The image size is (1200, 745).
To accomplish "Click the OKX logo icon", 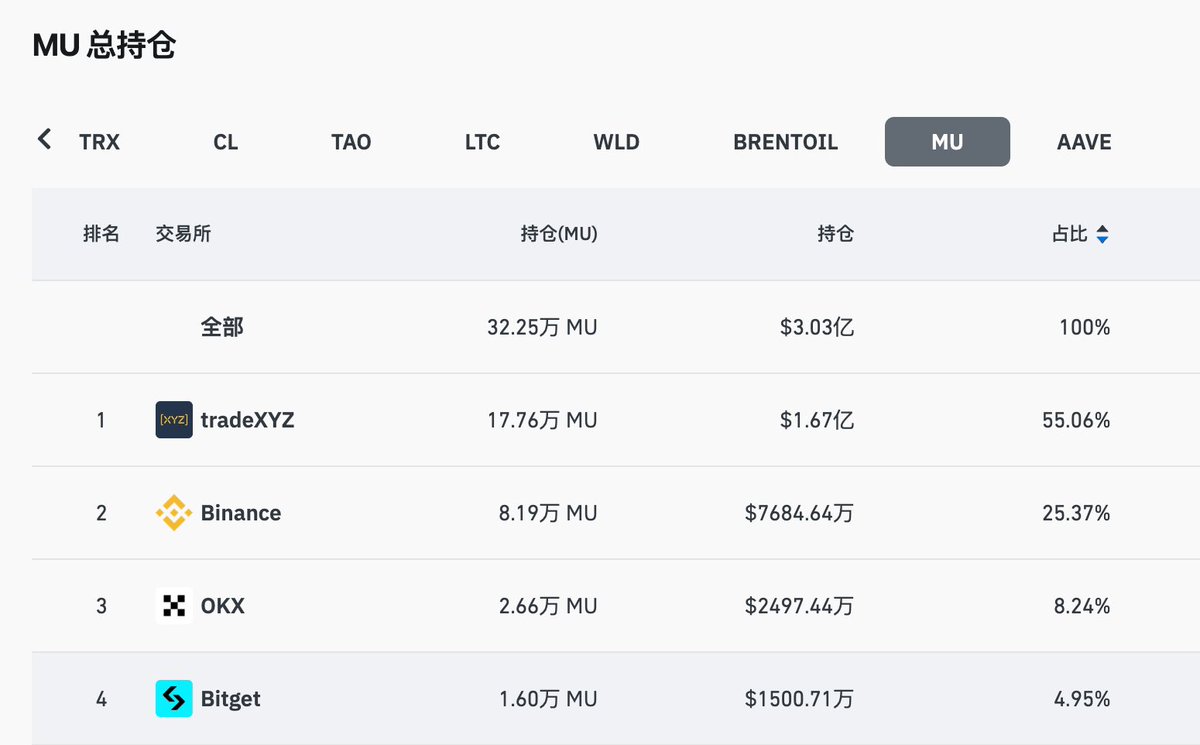I will pyautogui.click(x=174, y=606).
